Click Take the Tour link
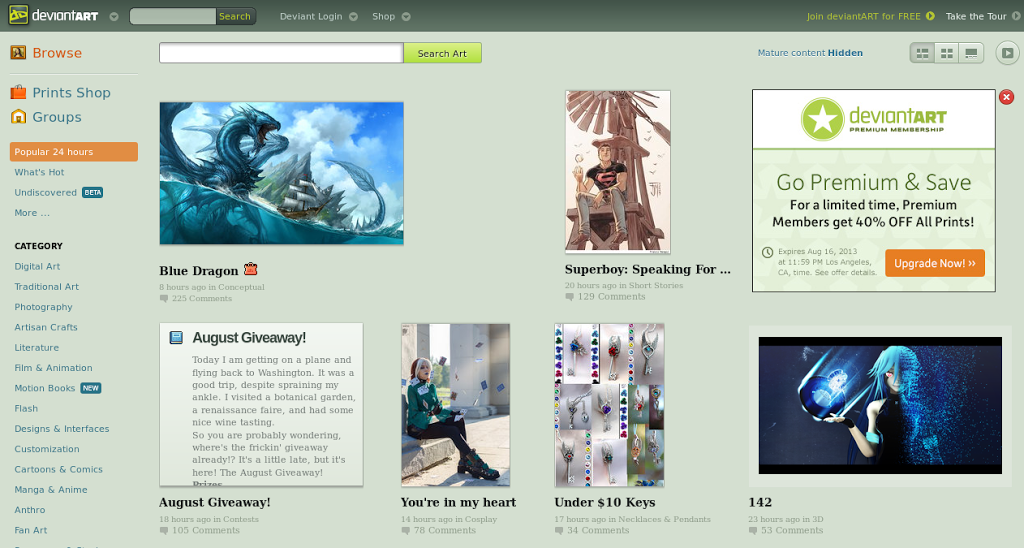 tap(976, 16)
